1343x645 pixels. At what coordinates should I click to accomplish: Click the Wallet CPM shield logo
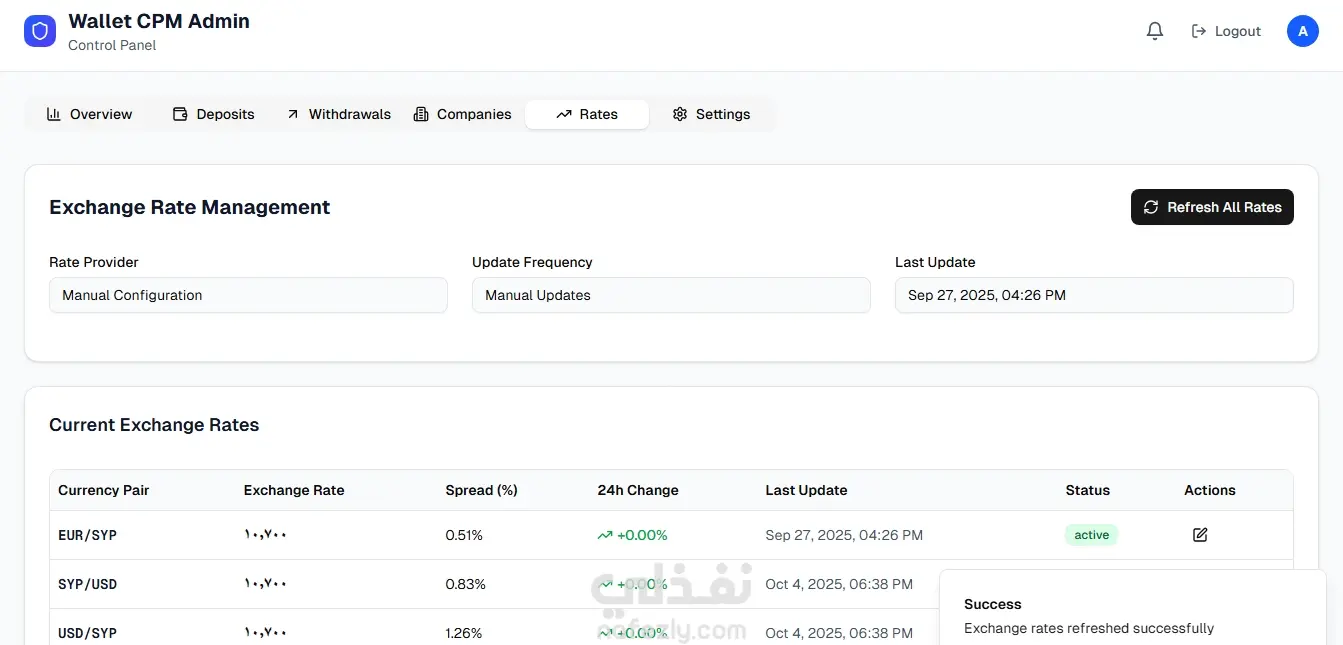40,31
